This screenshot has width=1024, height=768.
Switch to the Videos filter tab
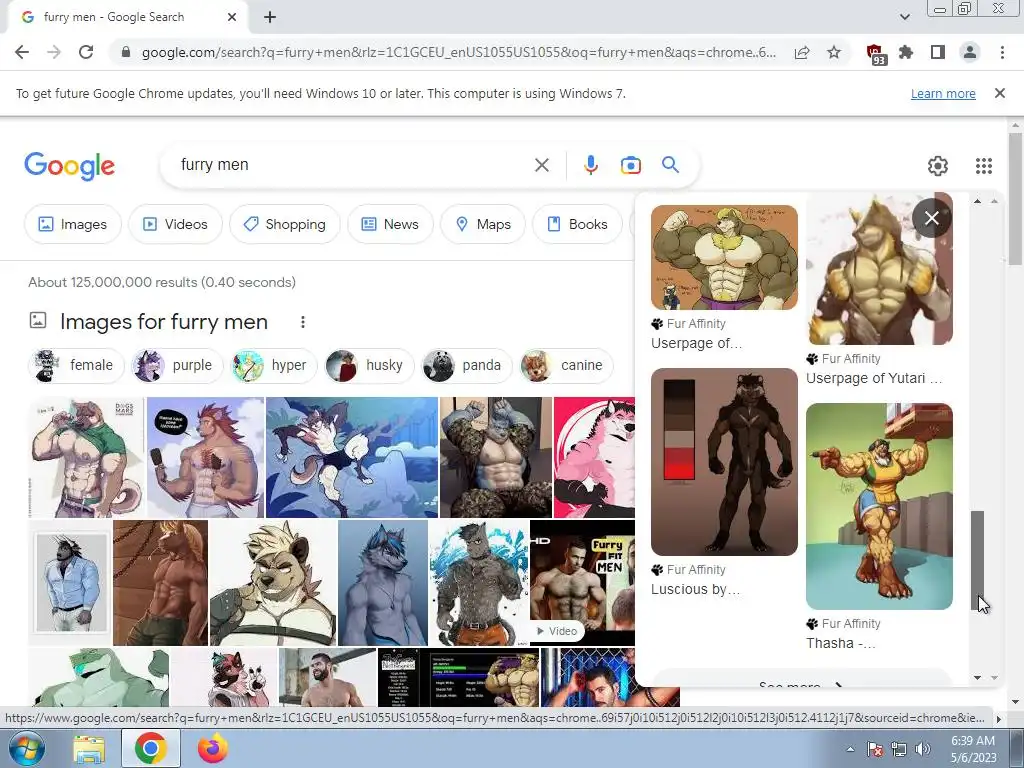(x=175, y=224)
